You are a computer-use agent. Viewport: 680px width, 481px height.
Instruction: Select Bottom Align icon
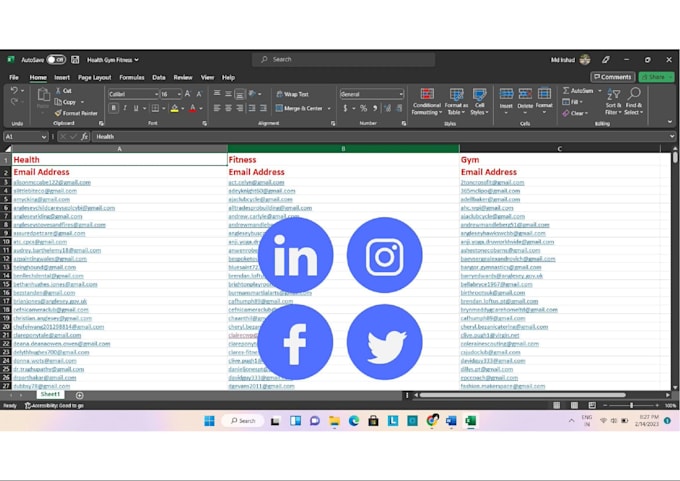pyautogui.click(x=239, y=94)
